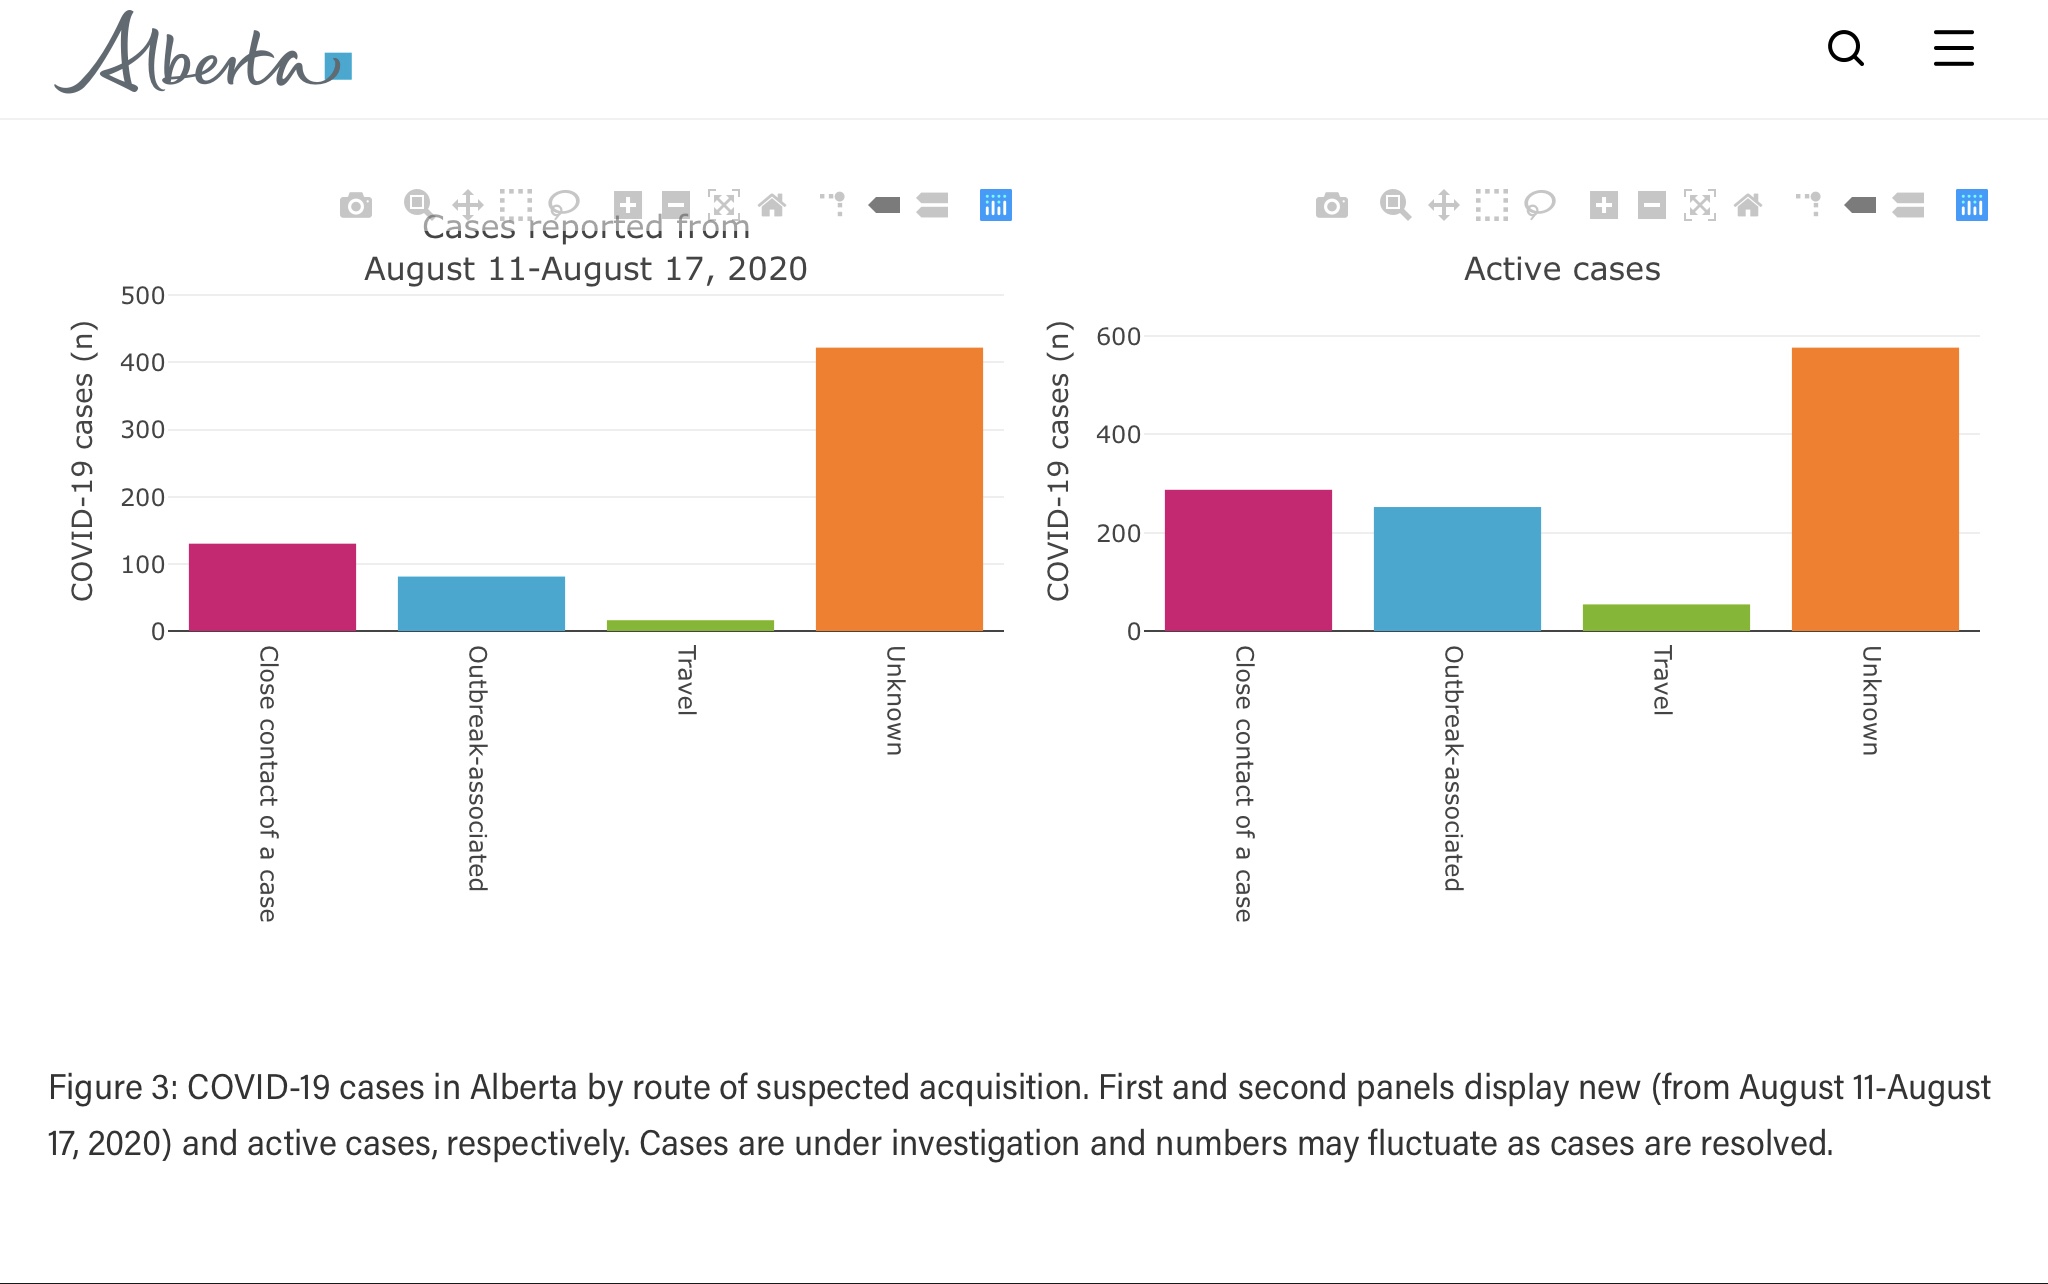This screenshot has height=1284, width=2048.
Task: Open Plotly logo link on Active cases chart
Action: (1971, 206)
